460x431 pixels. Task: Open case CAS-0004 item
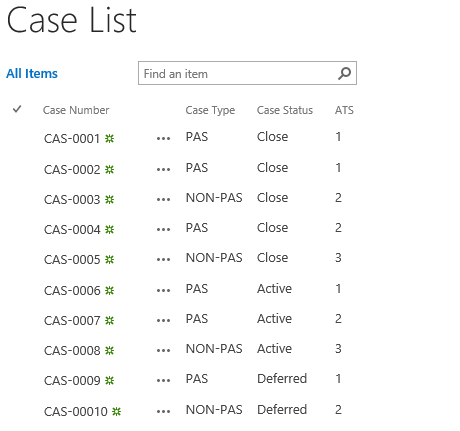point(72,230)
